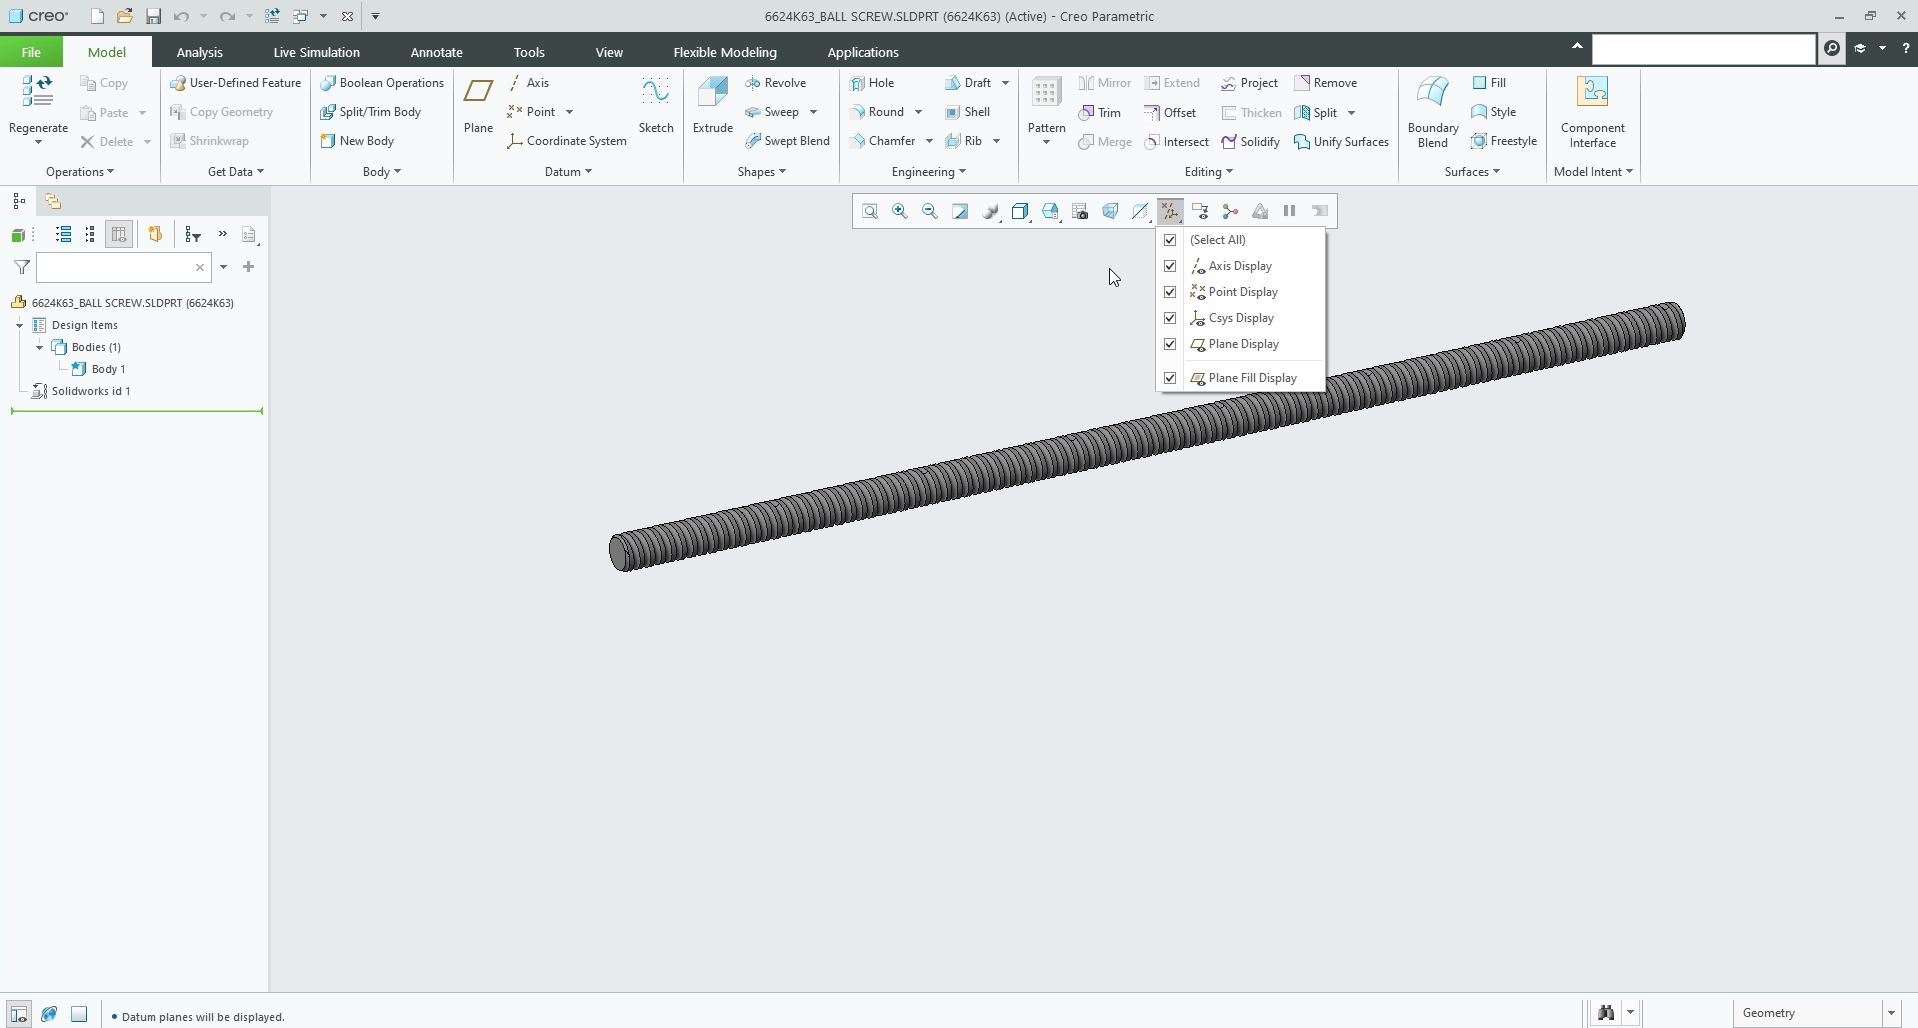The height and width of the screenshot is (1028, 1918).
Task: Toggle the Select All datum display checkbox
Action: click(1170, 239)
